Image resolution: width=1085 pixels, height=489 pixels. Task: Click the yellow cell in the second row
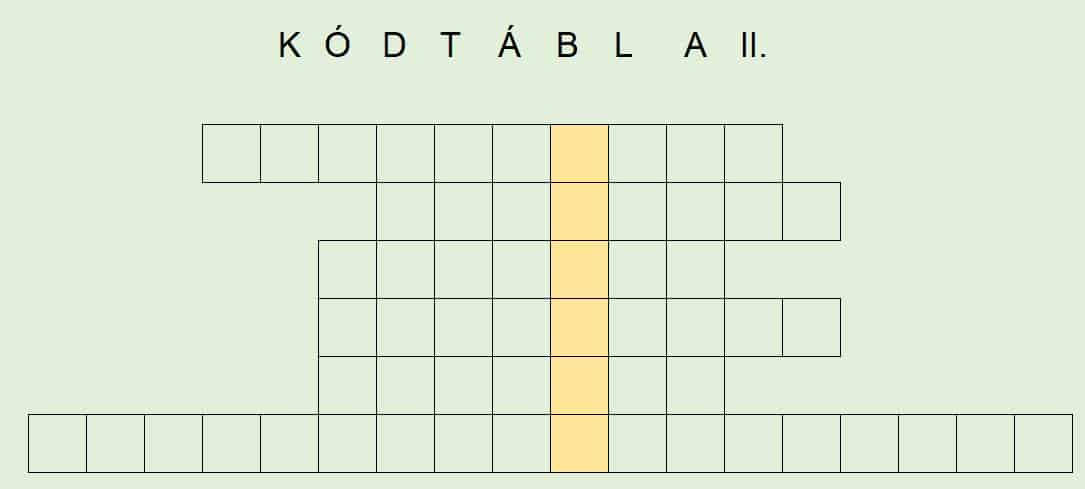580,212
